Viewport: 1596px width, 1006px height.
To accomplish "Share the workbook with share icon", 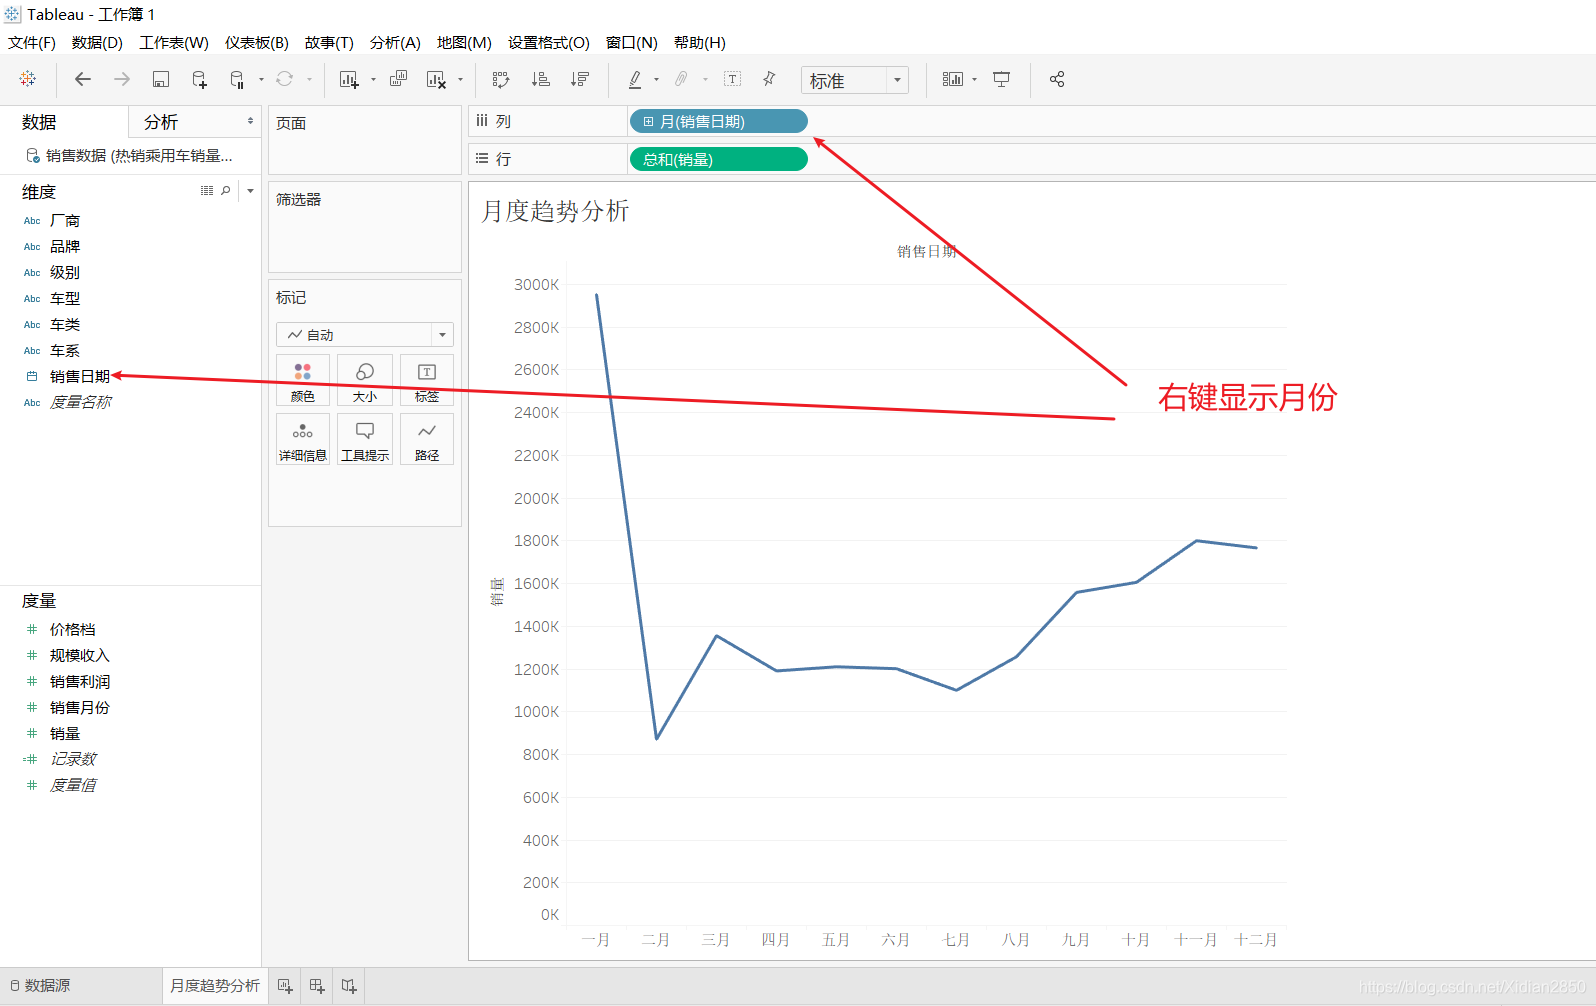I will pos(1057,79).
